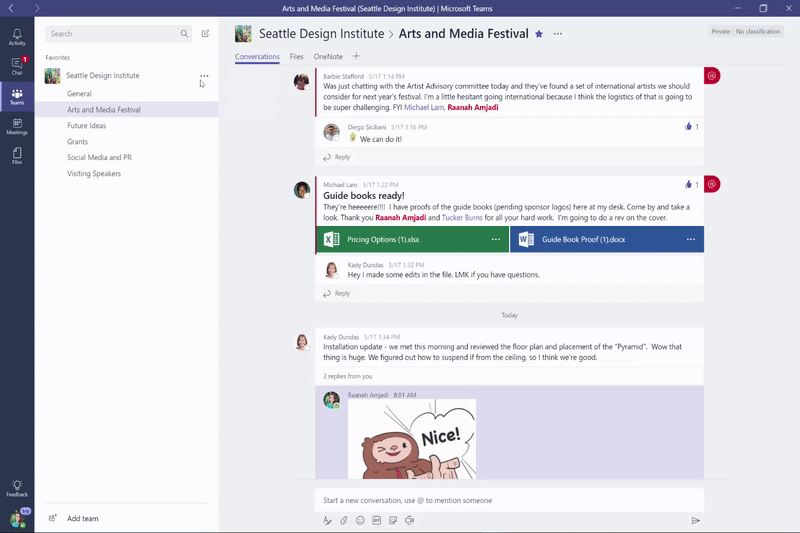Expand the 2 replies from you thread

click(348, 376)
